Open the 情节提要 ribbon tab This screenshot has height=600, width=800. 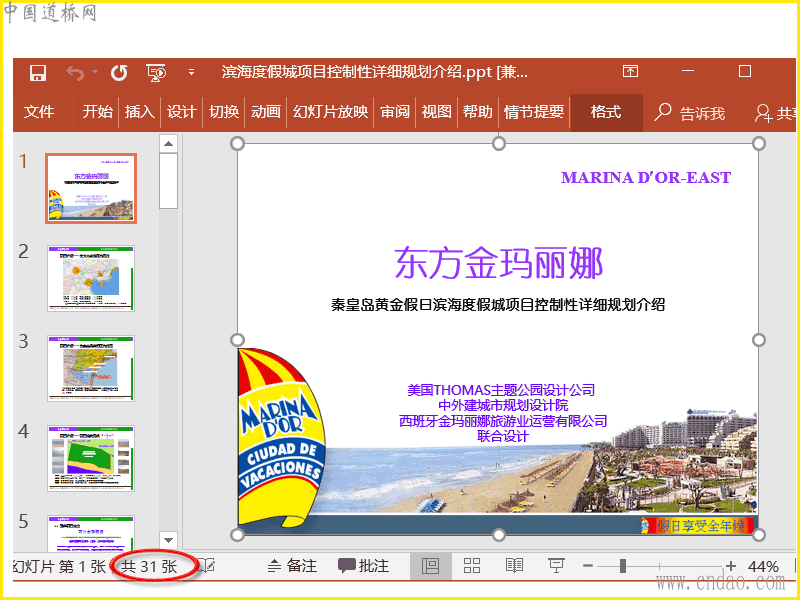[x=534, y=111]
